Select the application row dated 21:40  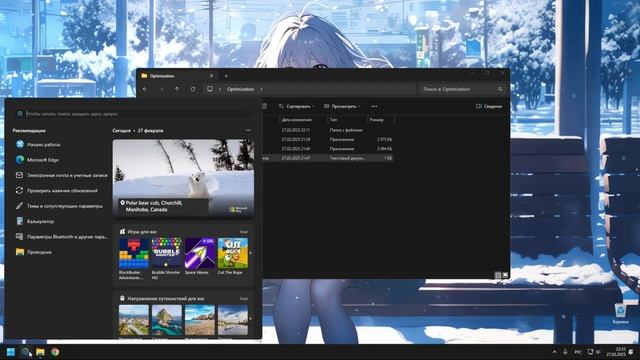(328, 149)
